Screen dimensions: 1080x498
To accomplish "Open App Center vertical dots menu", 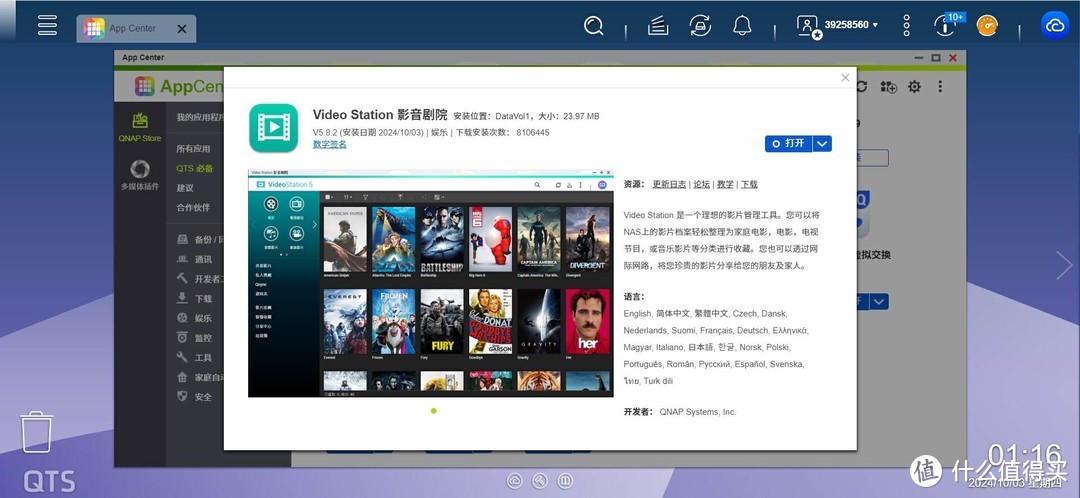I will (x=940, y=87).
